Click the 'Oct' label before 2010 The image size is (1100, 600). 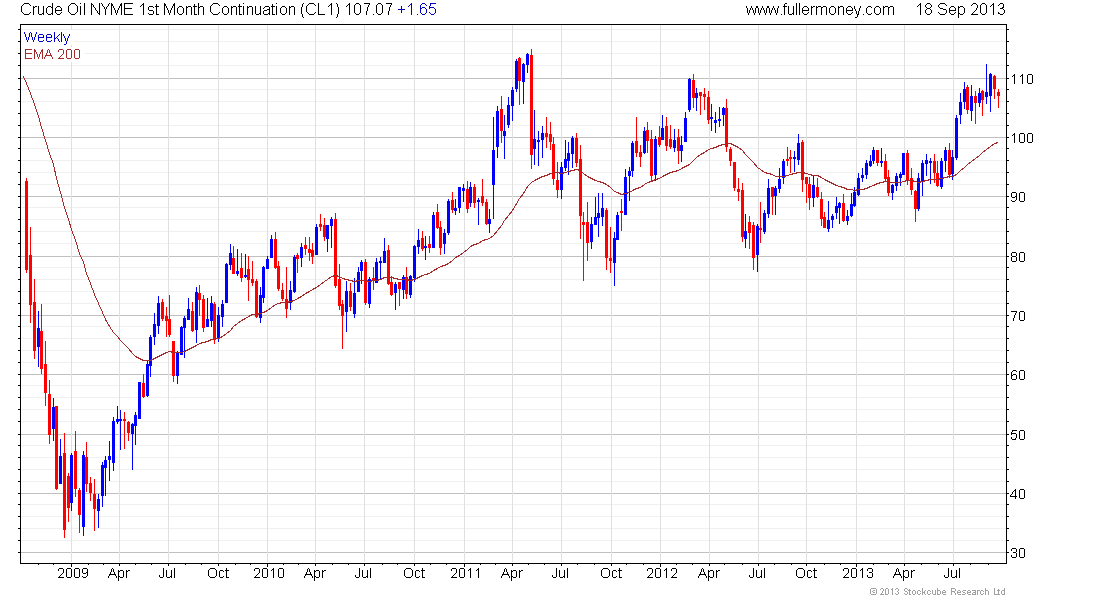point(217,573)
